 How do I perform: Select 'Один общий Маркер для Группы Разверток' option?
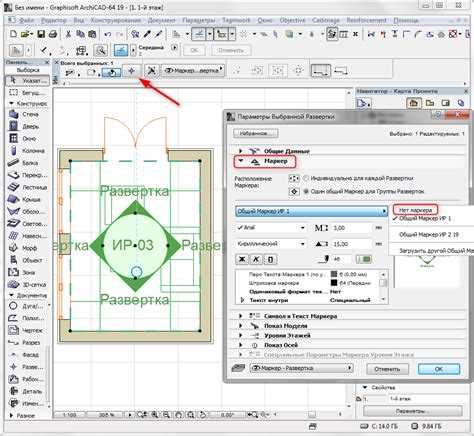click(x=306, y=192)
